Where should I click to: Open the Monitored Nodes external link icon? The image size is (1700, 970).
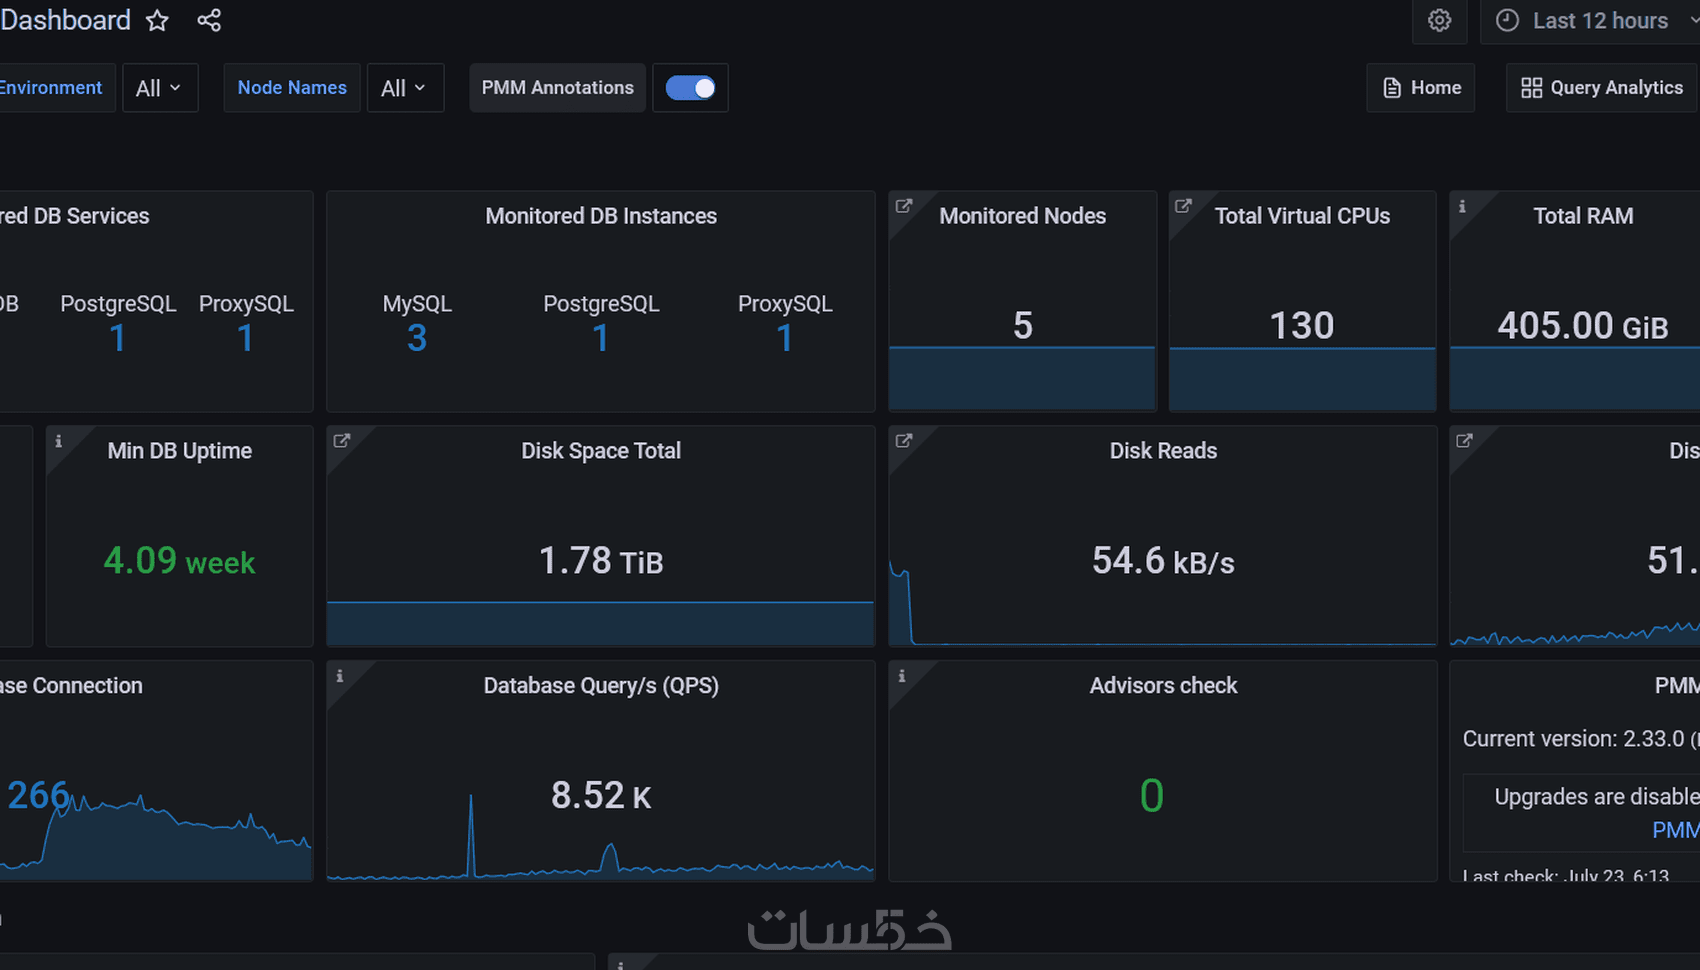coord(904,206)
